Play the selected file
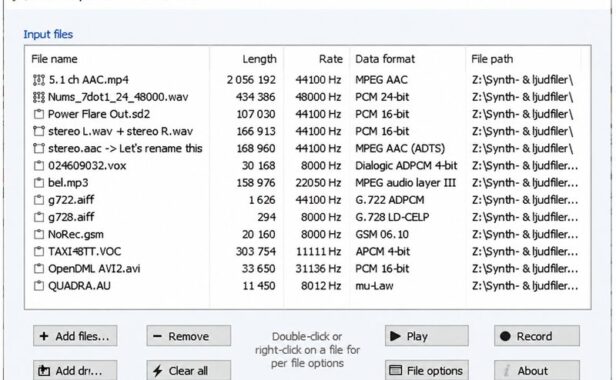This screenshot has height=380, width=616. 427,336
